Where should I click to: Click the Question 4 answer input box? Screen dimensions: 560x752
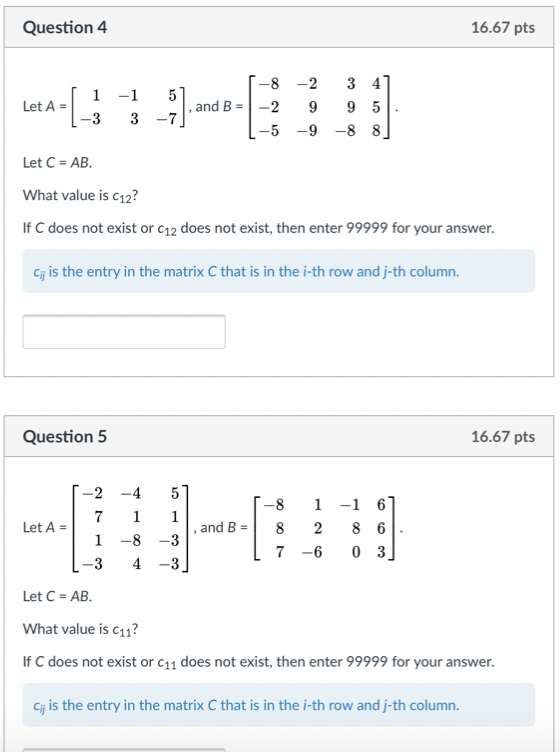[x=124, y=332]
